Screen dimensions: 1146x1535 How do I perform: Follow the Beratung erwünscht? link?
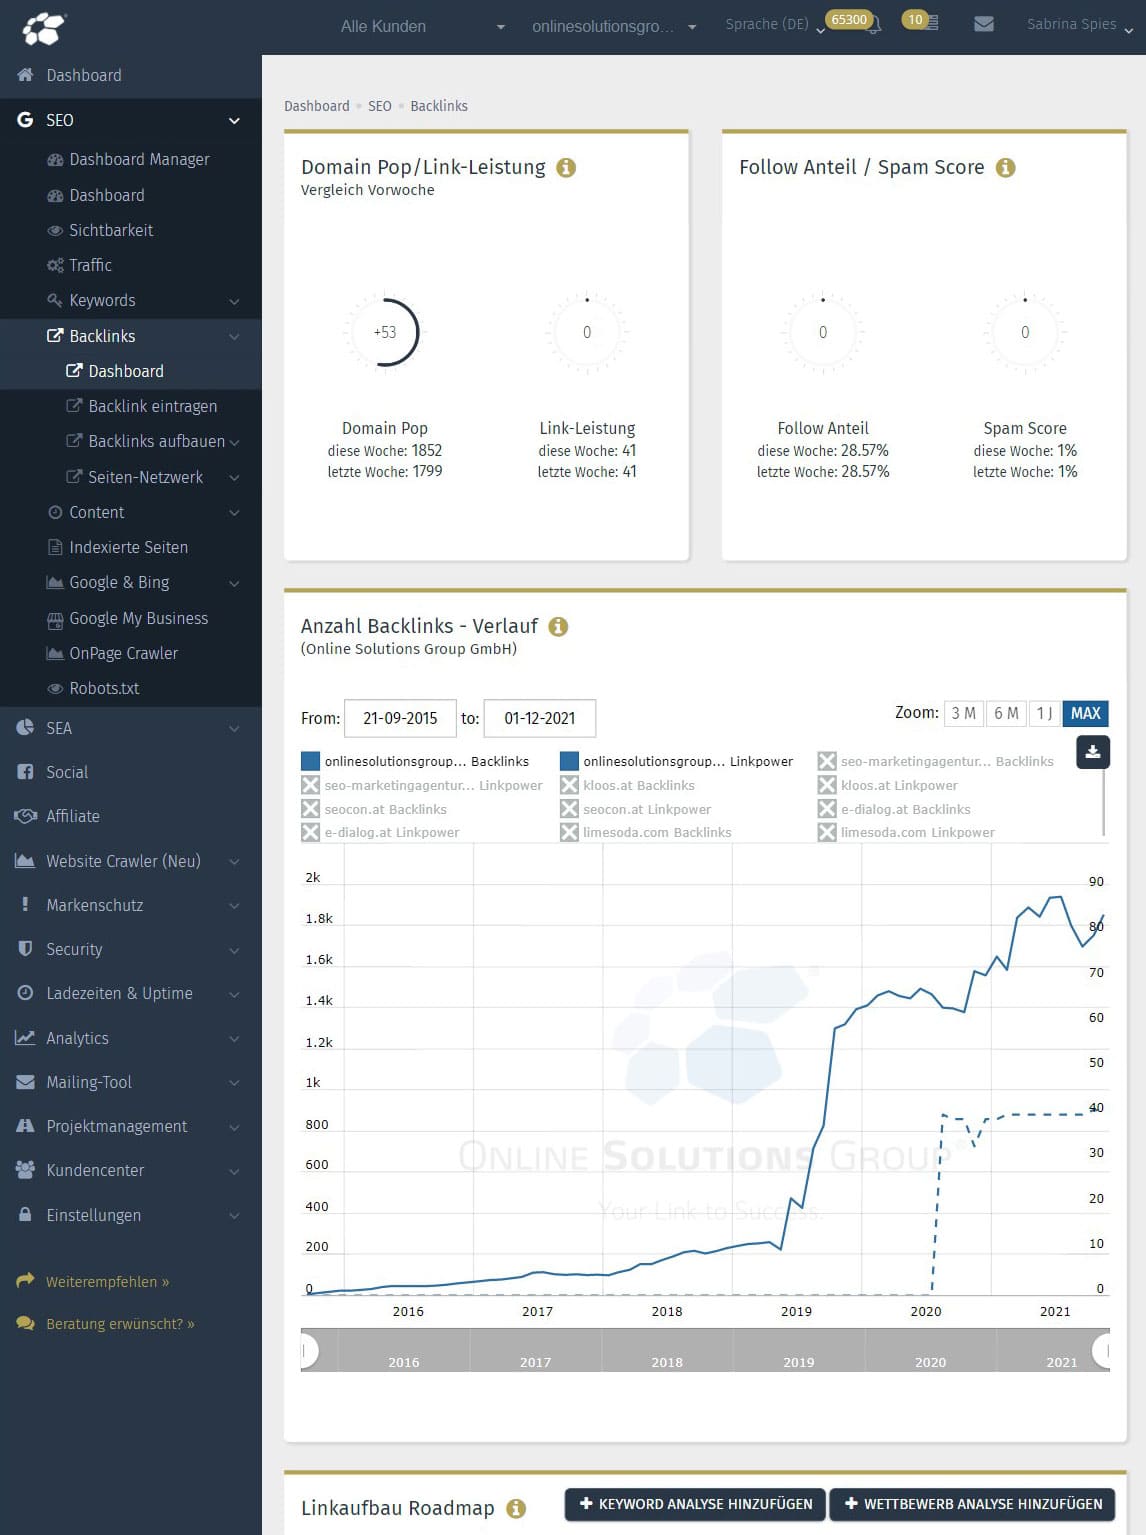pyautogui.click(x=120, y=1324)
